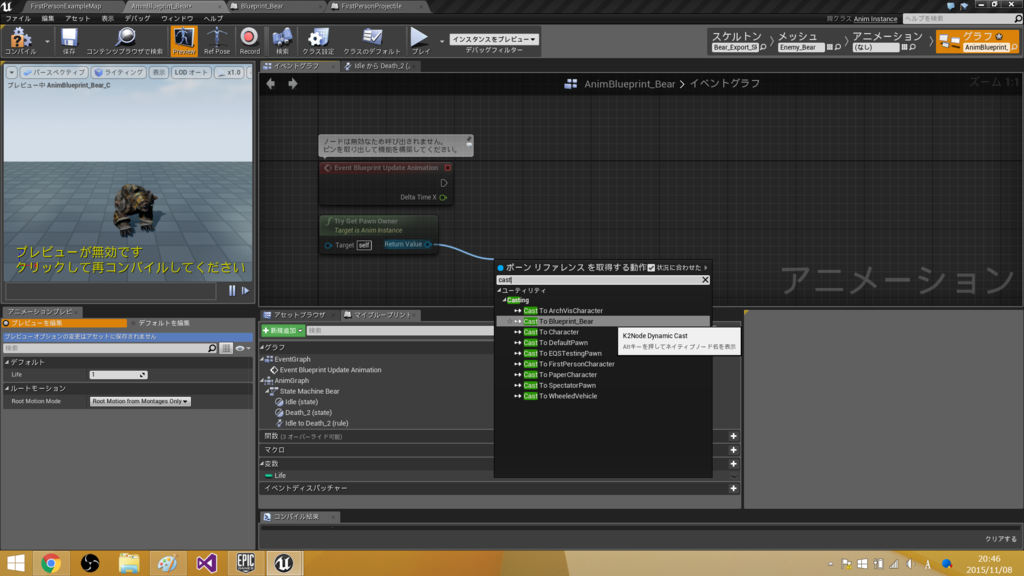Clear the cast search text

point(705,280)
